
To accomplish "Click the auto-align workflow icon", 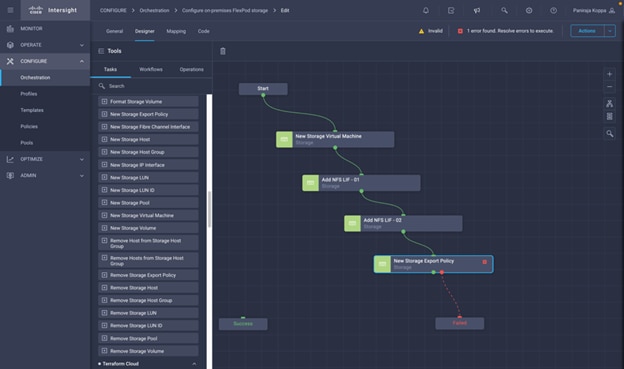I will click(x=609, y=103).
